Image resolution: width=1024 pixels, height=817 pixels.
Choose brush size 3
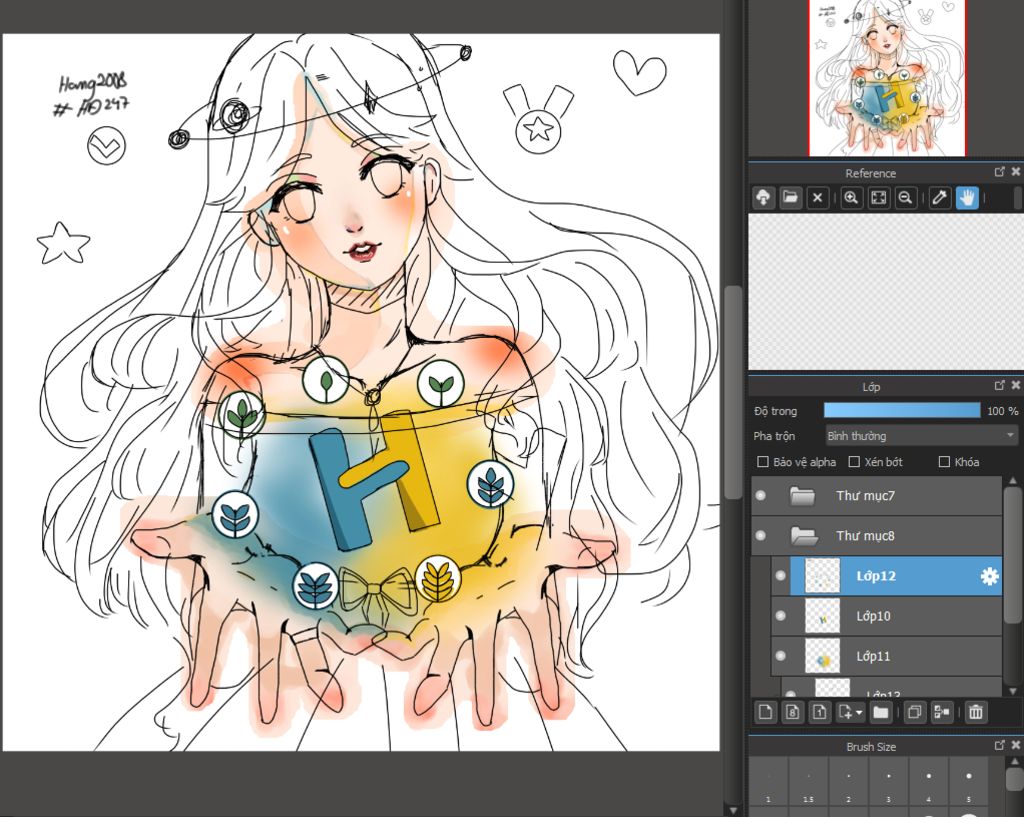tap(888, 782)
